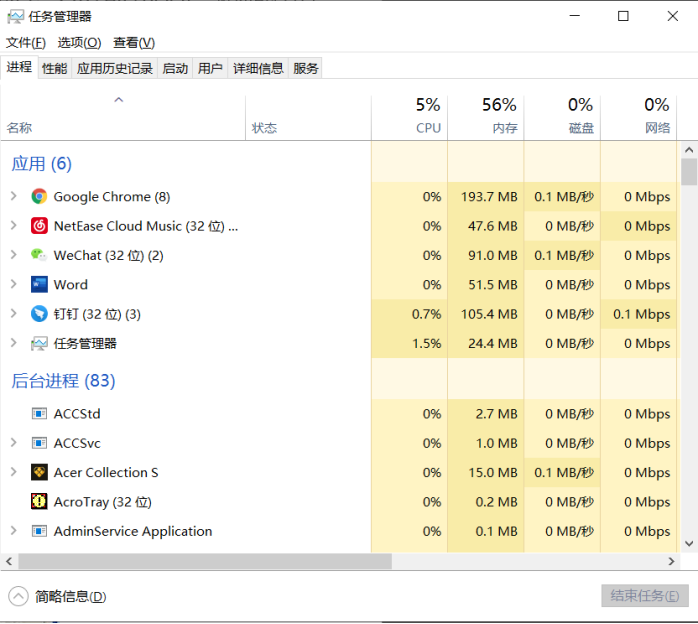Select the Acer Collection S icon
The image size is (698, 624).
click(39, 473)
